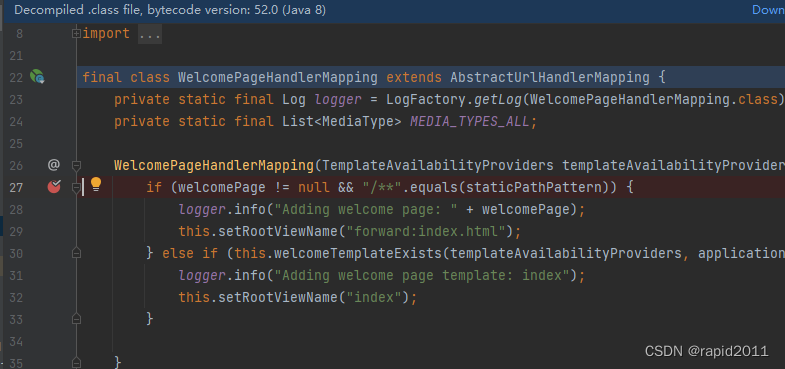Click TemplateAvailabilityProviders parameter type on line 26
The height and width of the screenshot is (369, 785).
click(438, 165)
